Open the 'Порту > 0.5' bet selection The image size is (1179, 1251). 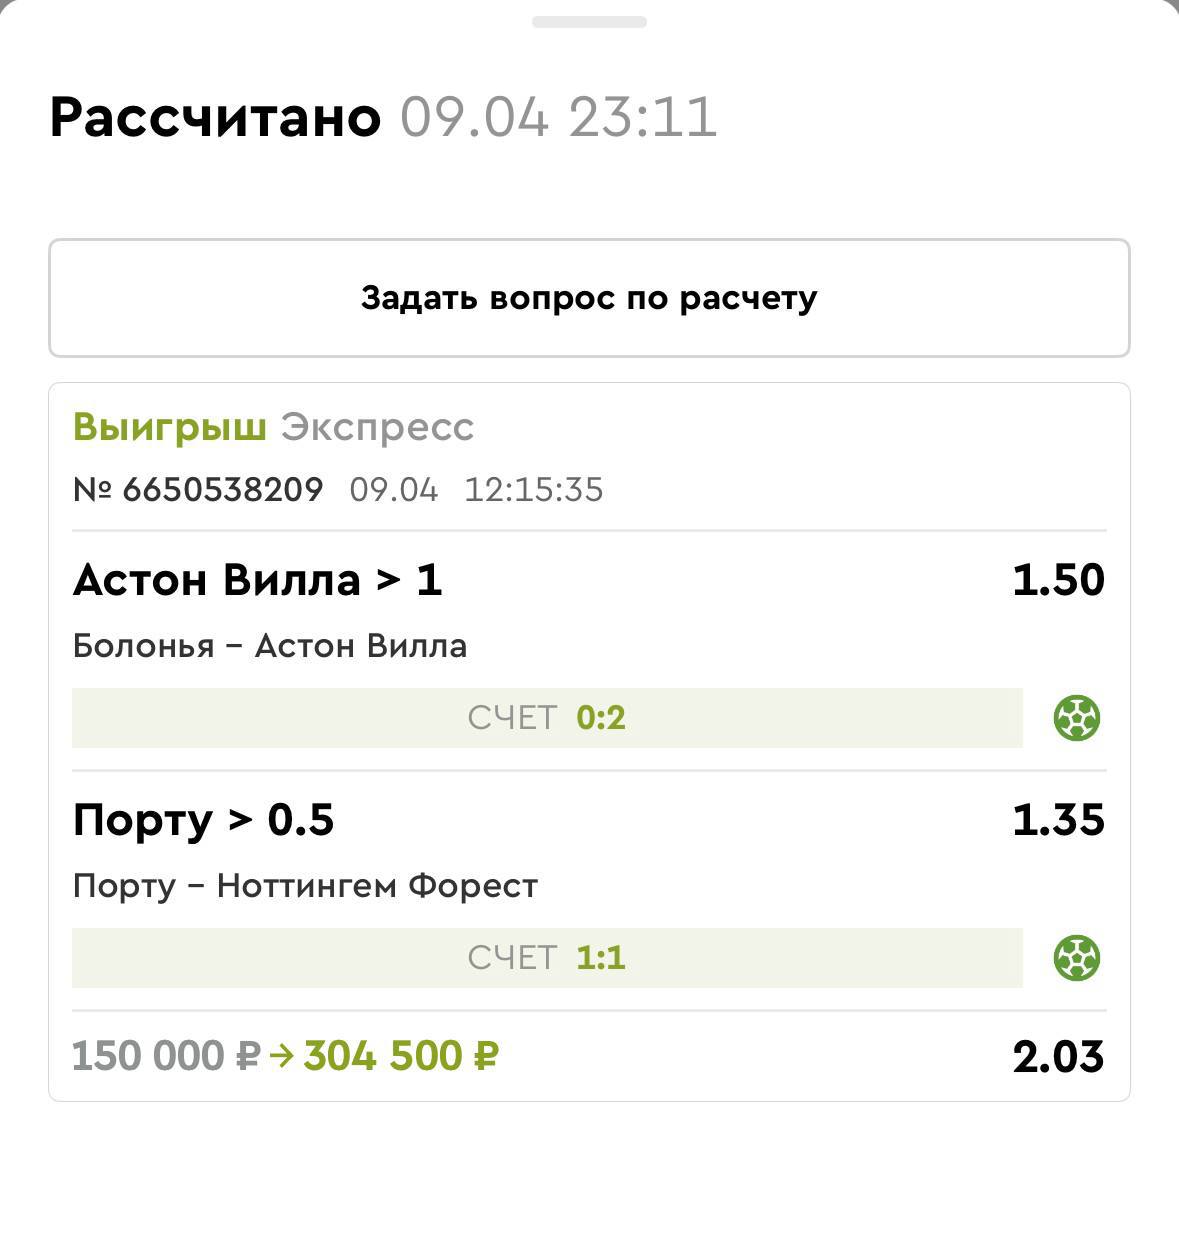click(203, 820)
